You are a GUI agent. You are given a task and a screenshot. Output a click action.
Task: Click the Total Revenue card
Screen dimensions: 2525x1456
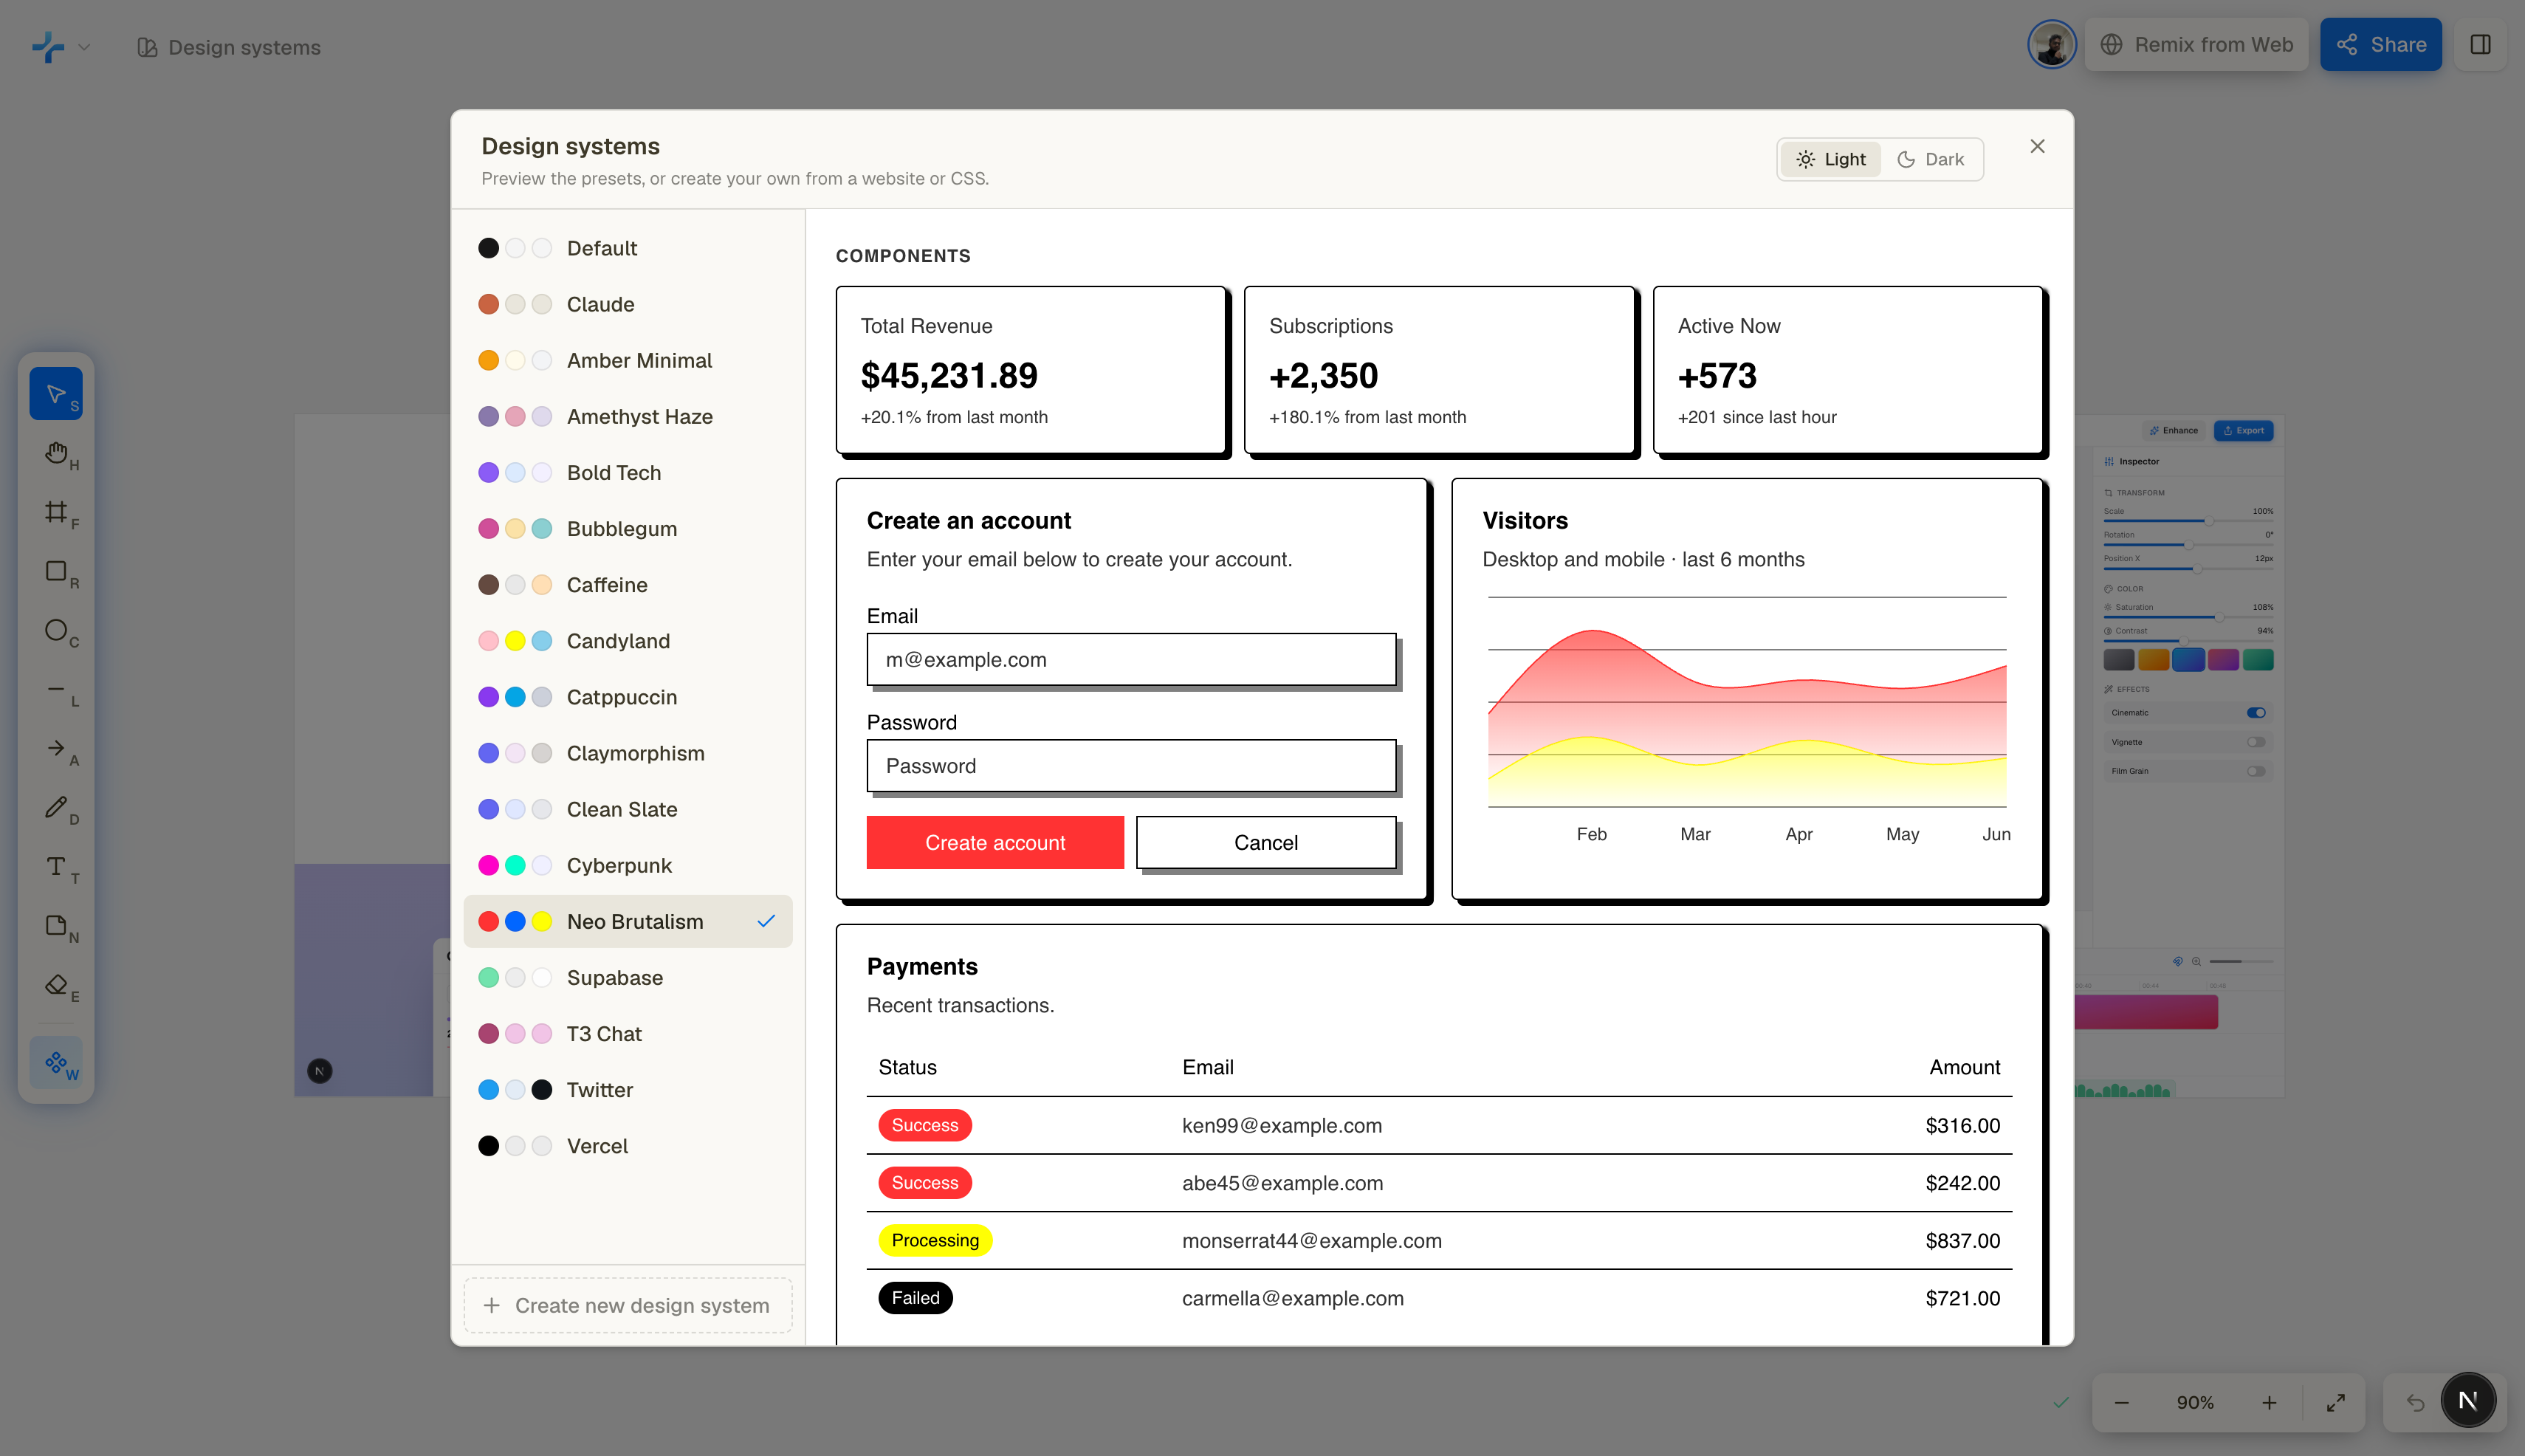pos(1031,370)
